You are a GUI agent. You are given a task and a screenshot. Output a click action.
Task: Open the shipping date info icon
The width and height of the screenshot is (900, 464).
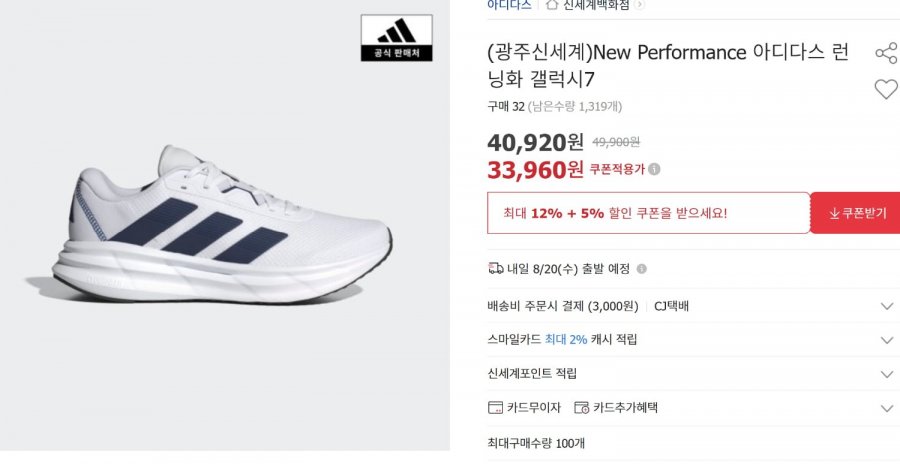point(642,269)
